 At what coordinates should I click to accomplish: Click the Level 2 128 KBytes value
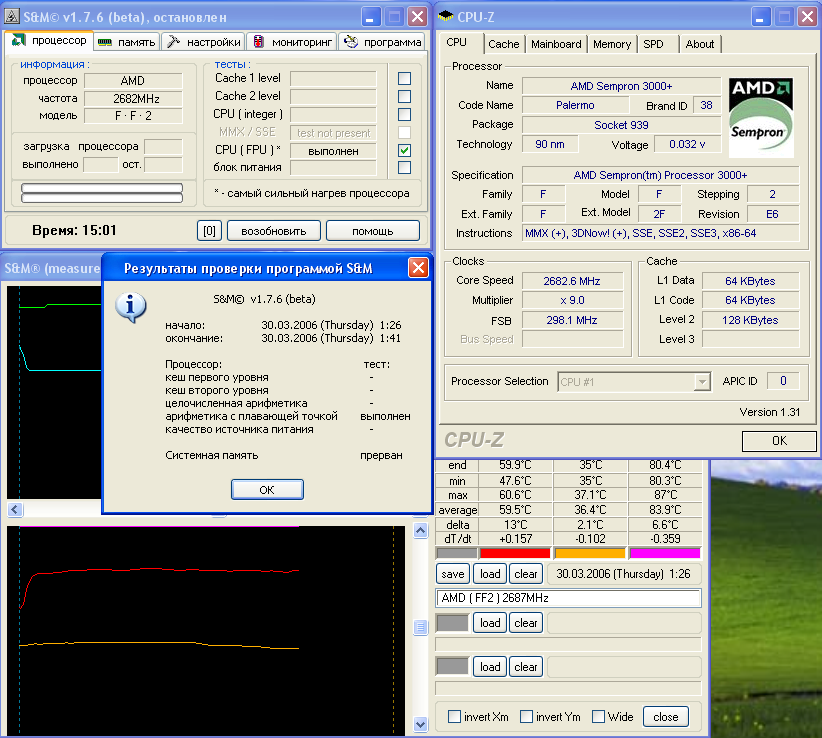coord(750,320)
